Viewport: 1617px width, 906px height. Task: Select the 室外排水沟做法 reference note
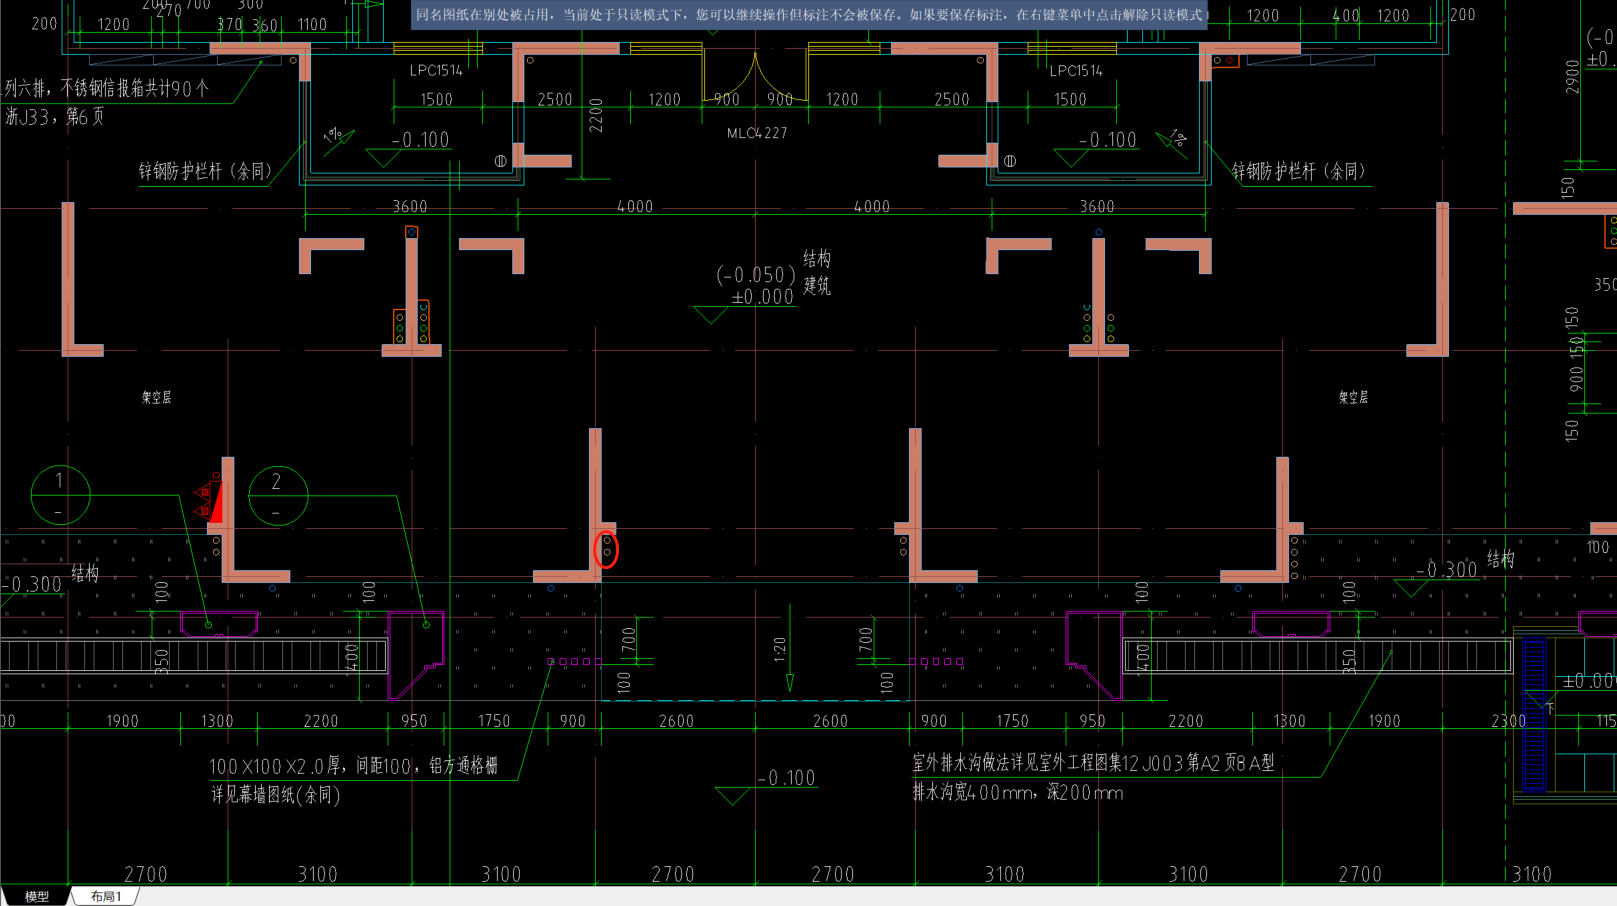pos(1093,763)
